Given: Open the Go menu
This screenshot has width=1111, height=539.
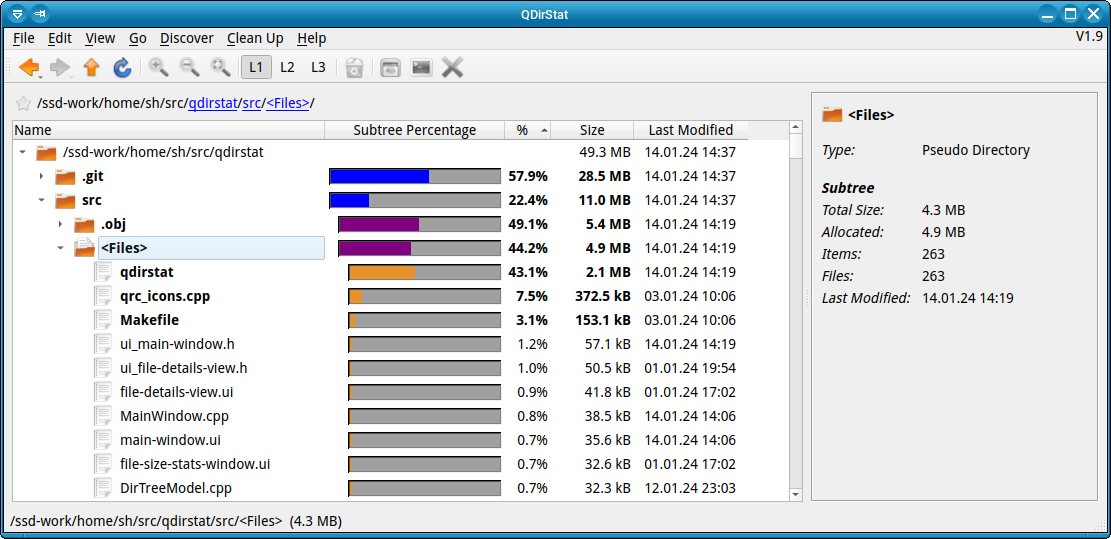Looking at the screenshot, I should pyautogui.click(x=137, y=38).
